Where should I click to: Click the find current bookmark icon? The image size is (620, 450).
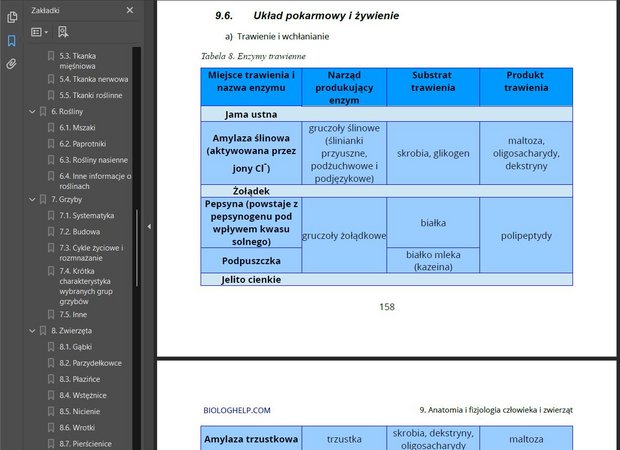click(x=63, y=32)
